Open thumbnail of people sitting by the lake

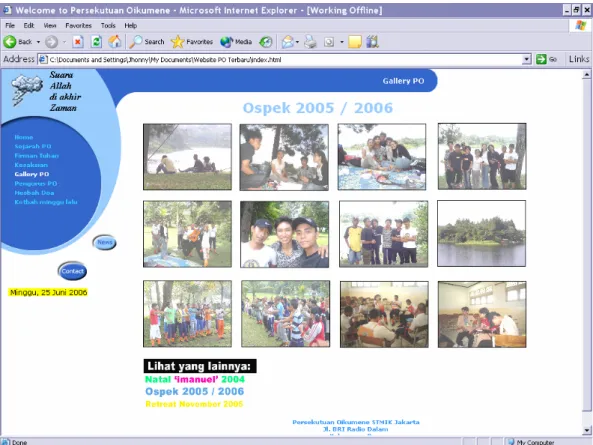point(187,157)
